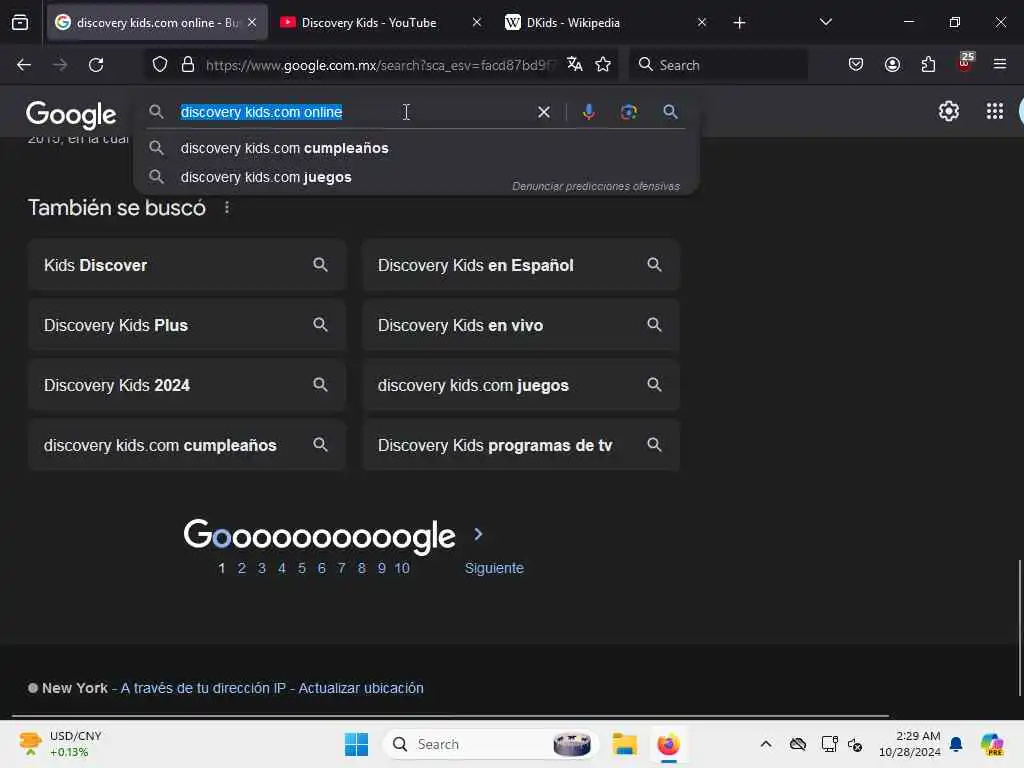
Task: Click Windows taskbar Search box
Action: 491,744
